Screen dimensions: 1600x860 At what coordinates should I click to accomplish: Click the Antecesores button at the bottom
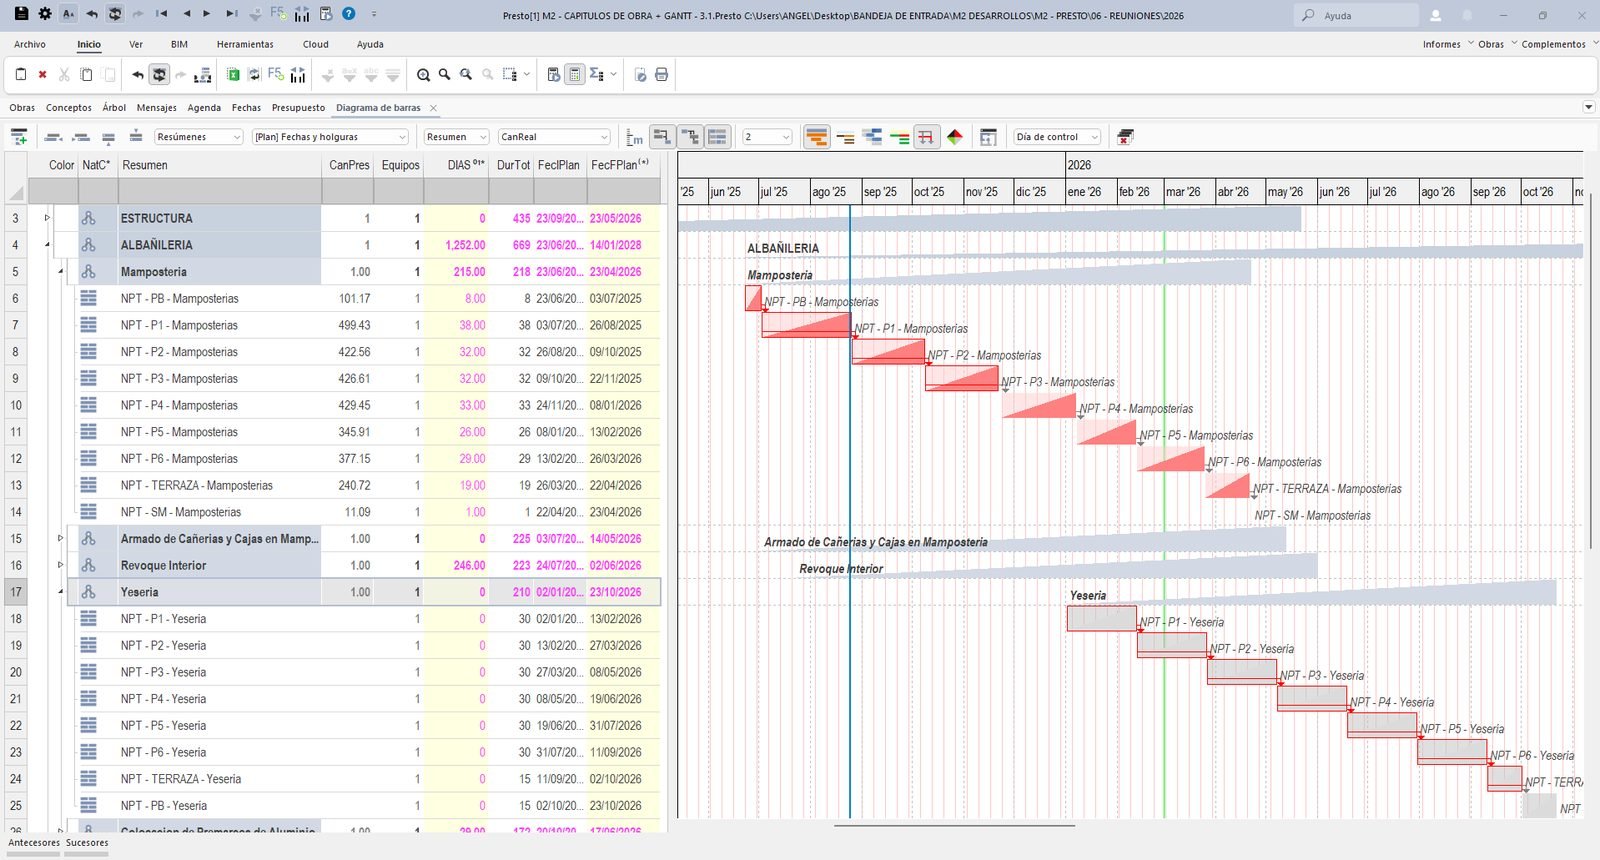34,843
